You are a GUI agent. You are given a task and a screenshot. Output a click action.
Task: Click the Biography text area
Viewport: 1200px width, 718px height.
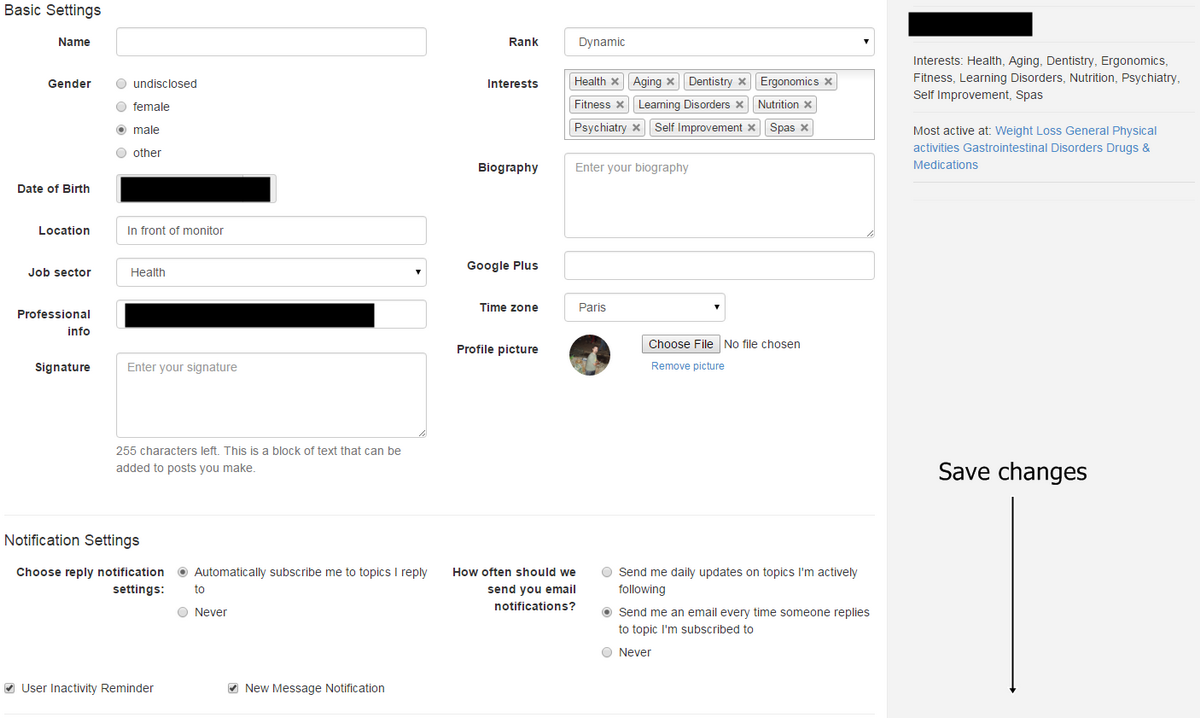click(x=719, y=195)
